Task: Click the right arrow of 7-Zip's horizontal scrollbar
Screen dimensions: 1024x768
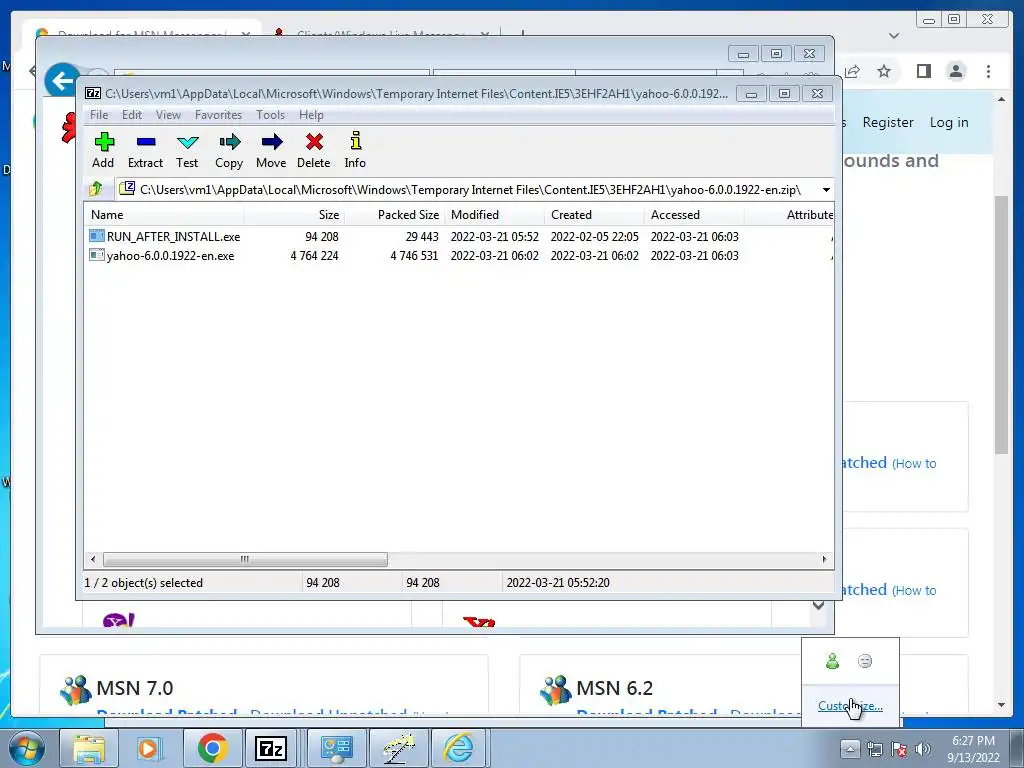Action: pyautogui.click(x=824, y=559)
